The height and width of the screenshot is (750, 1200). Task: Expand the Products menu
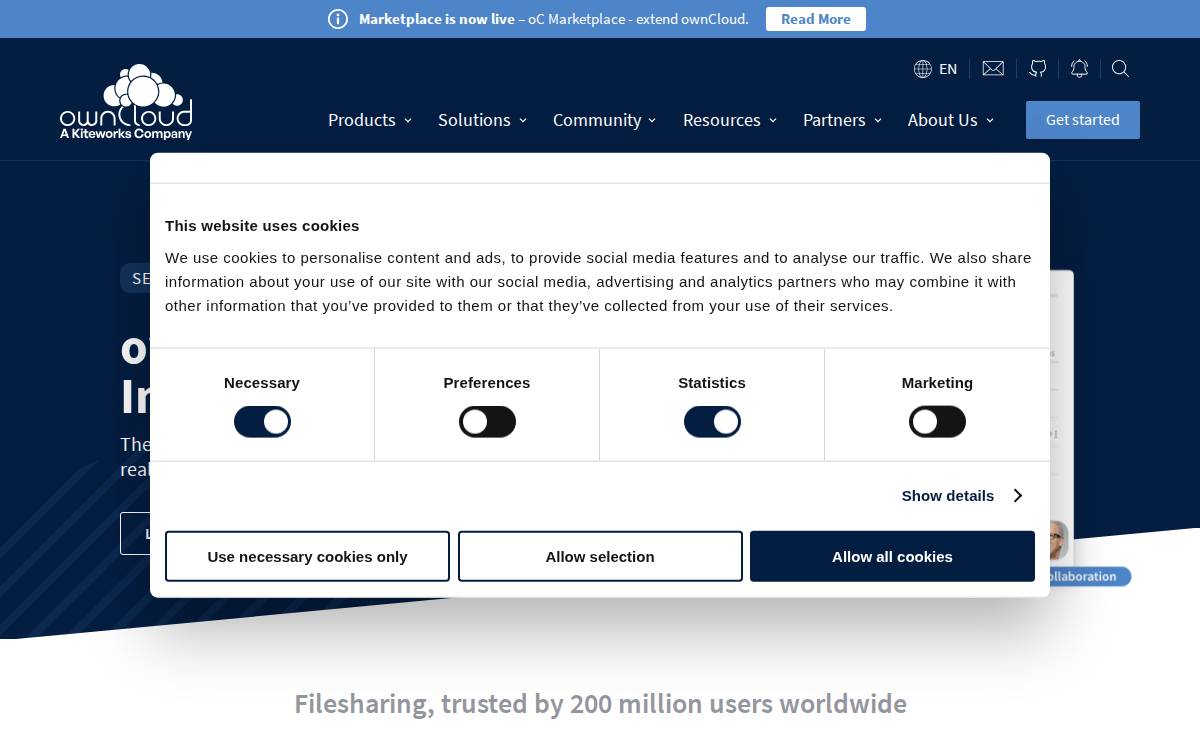point(370,120)
